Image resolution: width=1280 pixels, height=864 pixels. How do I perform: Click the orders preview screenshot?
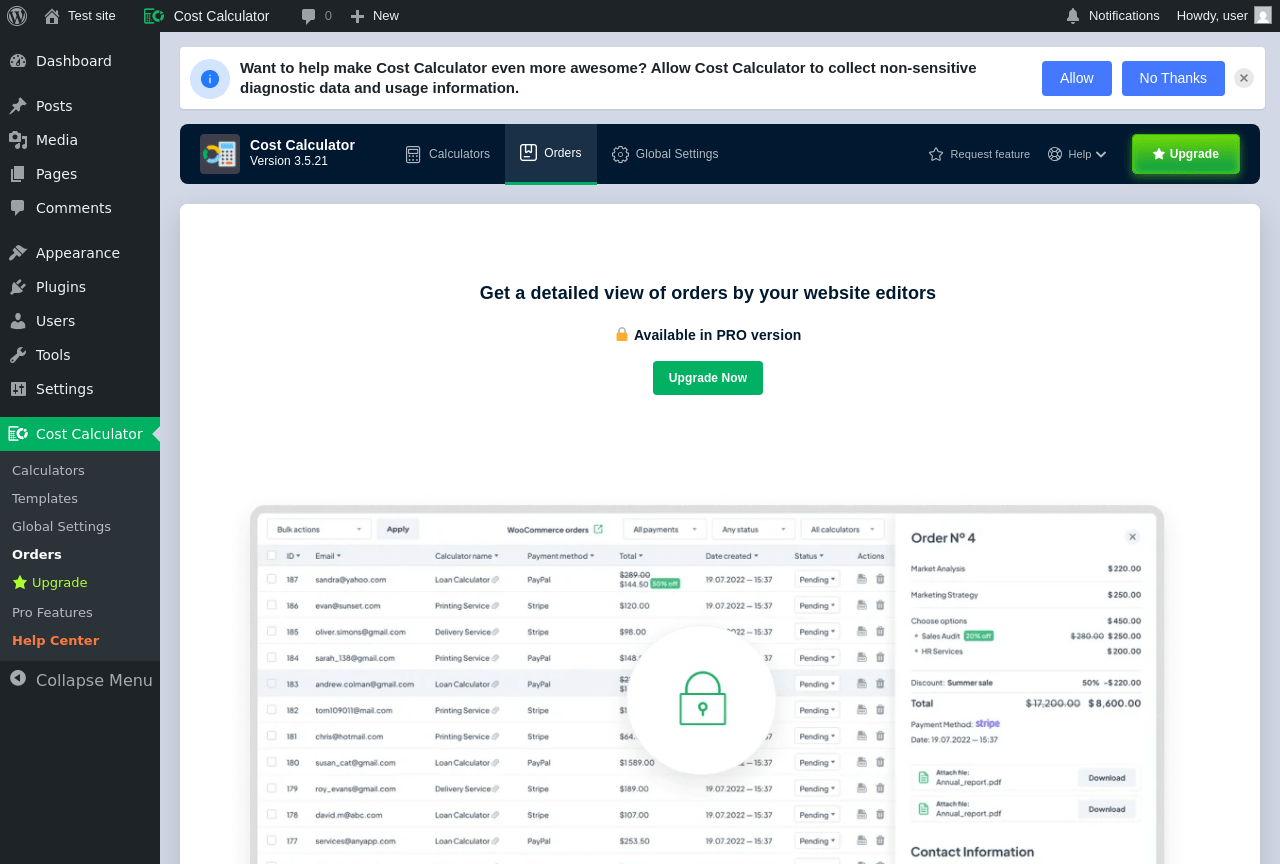707,685
